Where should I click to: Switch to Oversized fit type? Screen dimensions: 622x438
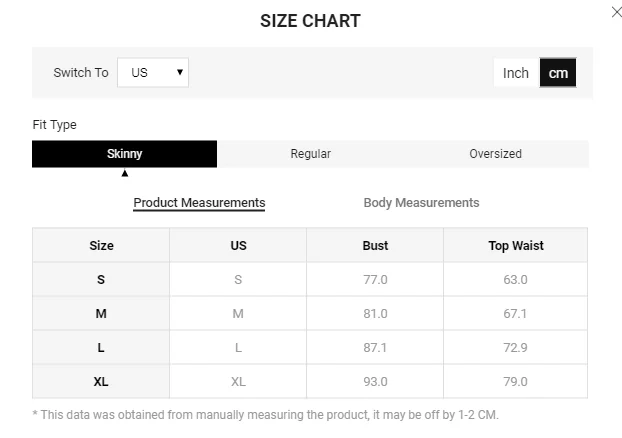point(495,154)
